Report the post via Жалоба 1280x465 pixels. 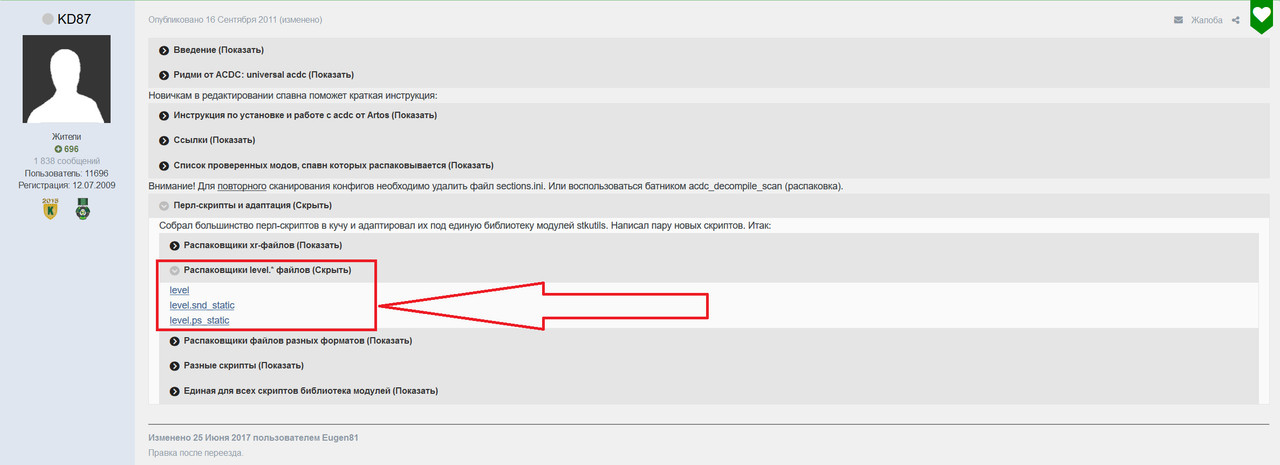1205,20
